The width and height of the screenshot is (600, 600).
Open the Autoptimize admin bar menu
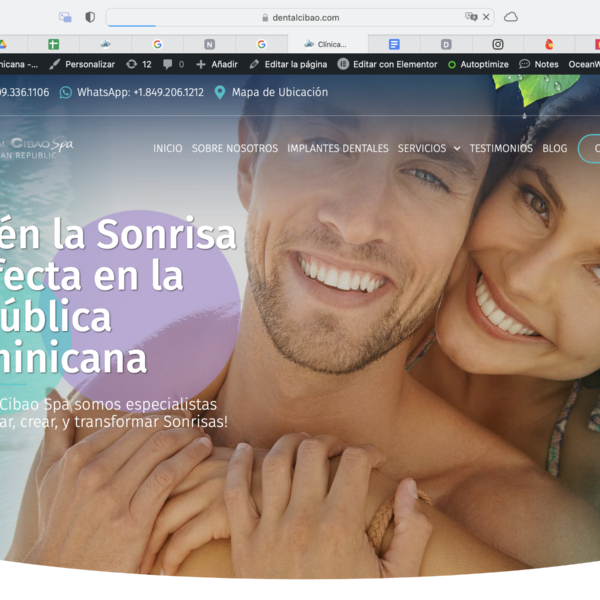click(478, 64)
